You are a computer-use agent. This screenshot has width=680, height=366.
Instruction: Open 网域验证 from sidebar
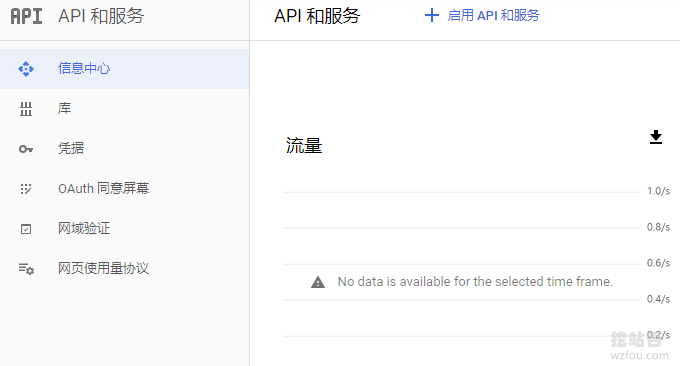pos(124,228)
